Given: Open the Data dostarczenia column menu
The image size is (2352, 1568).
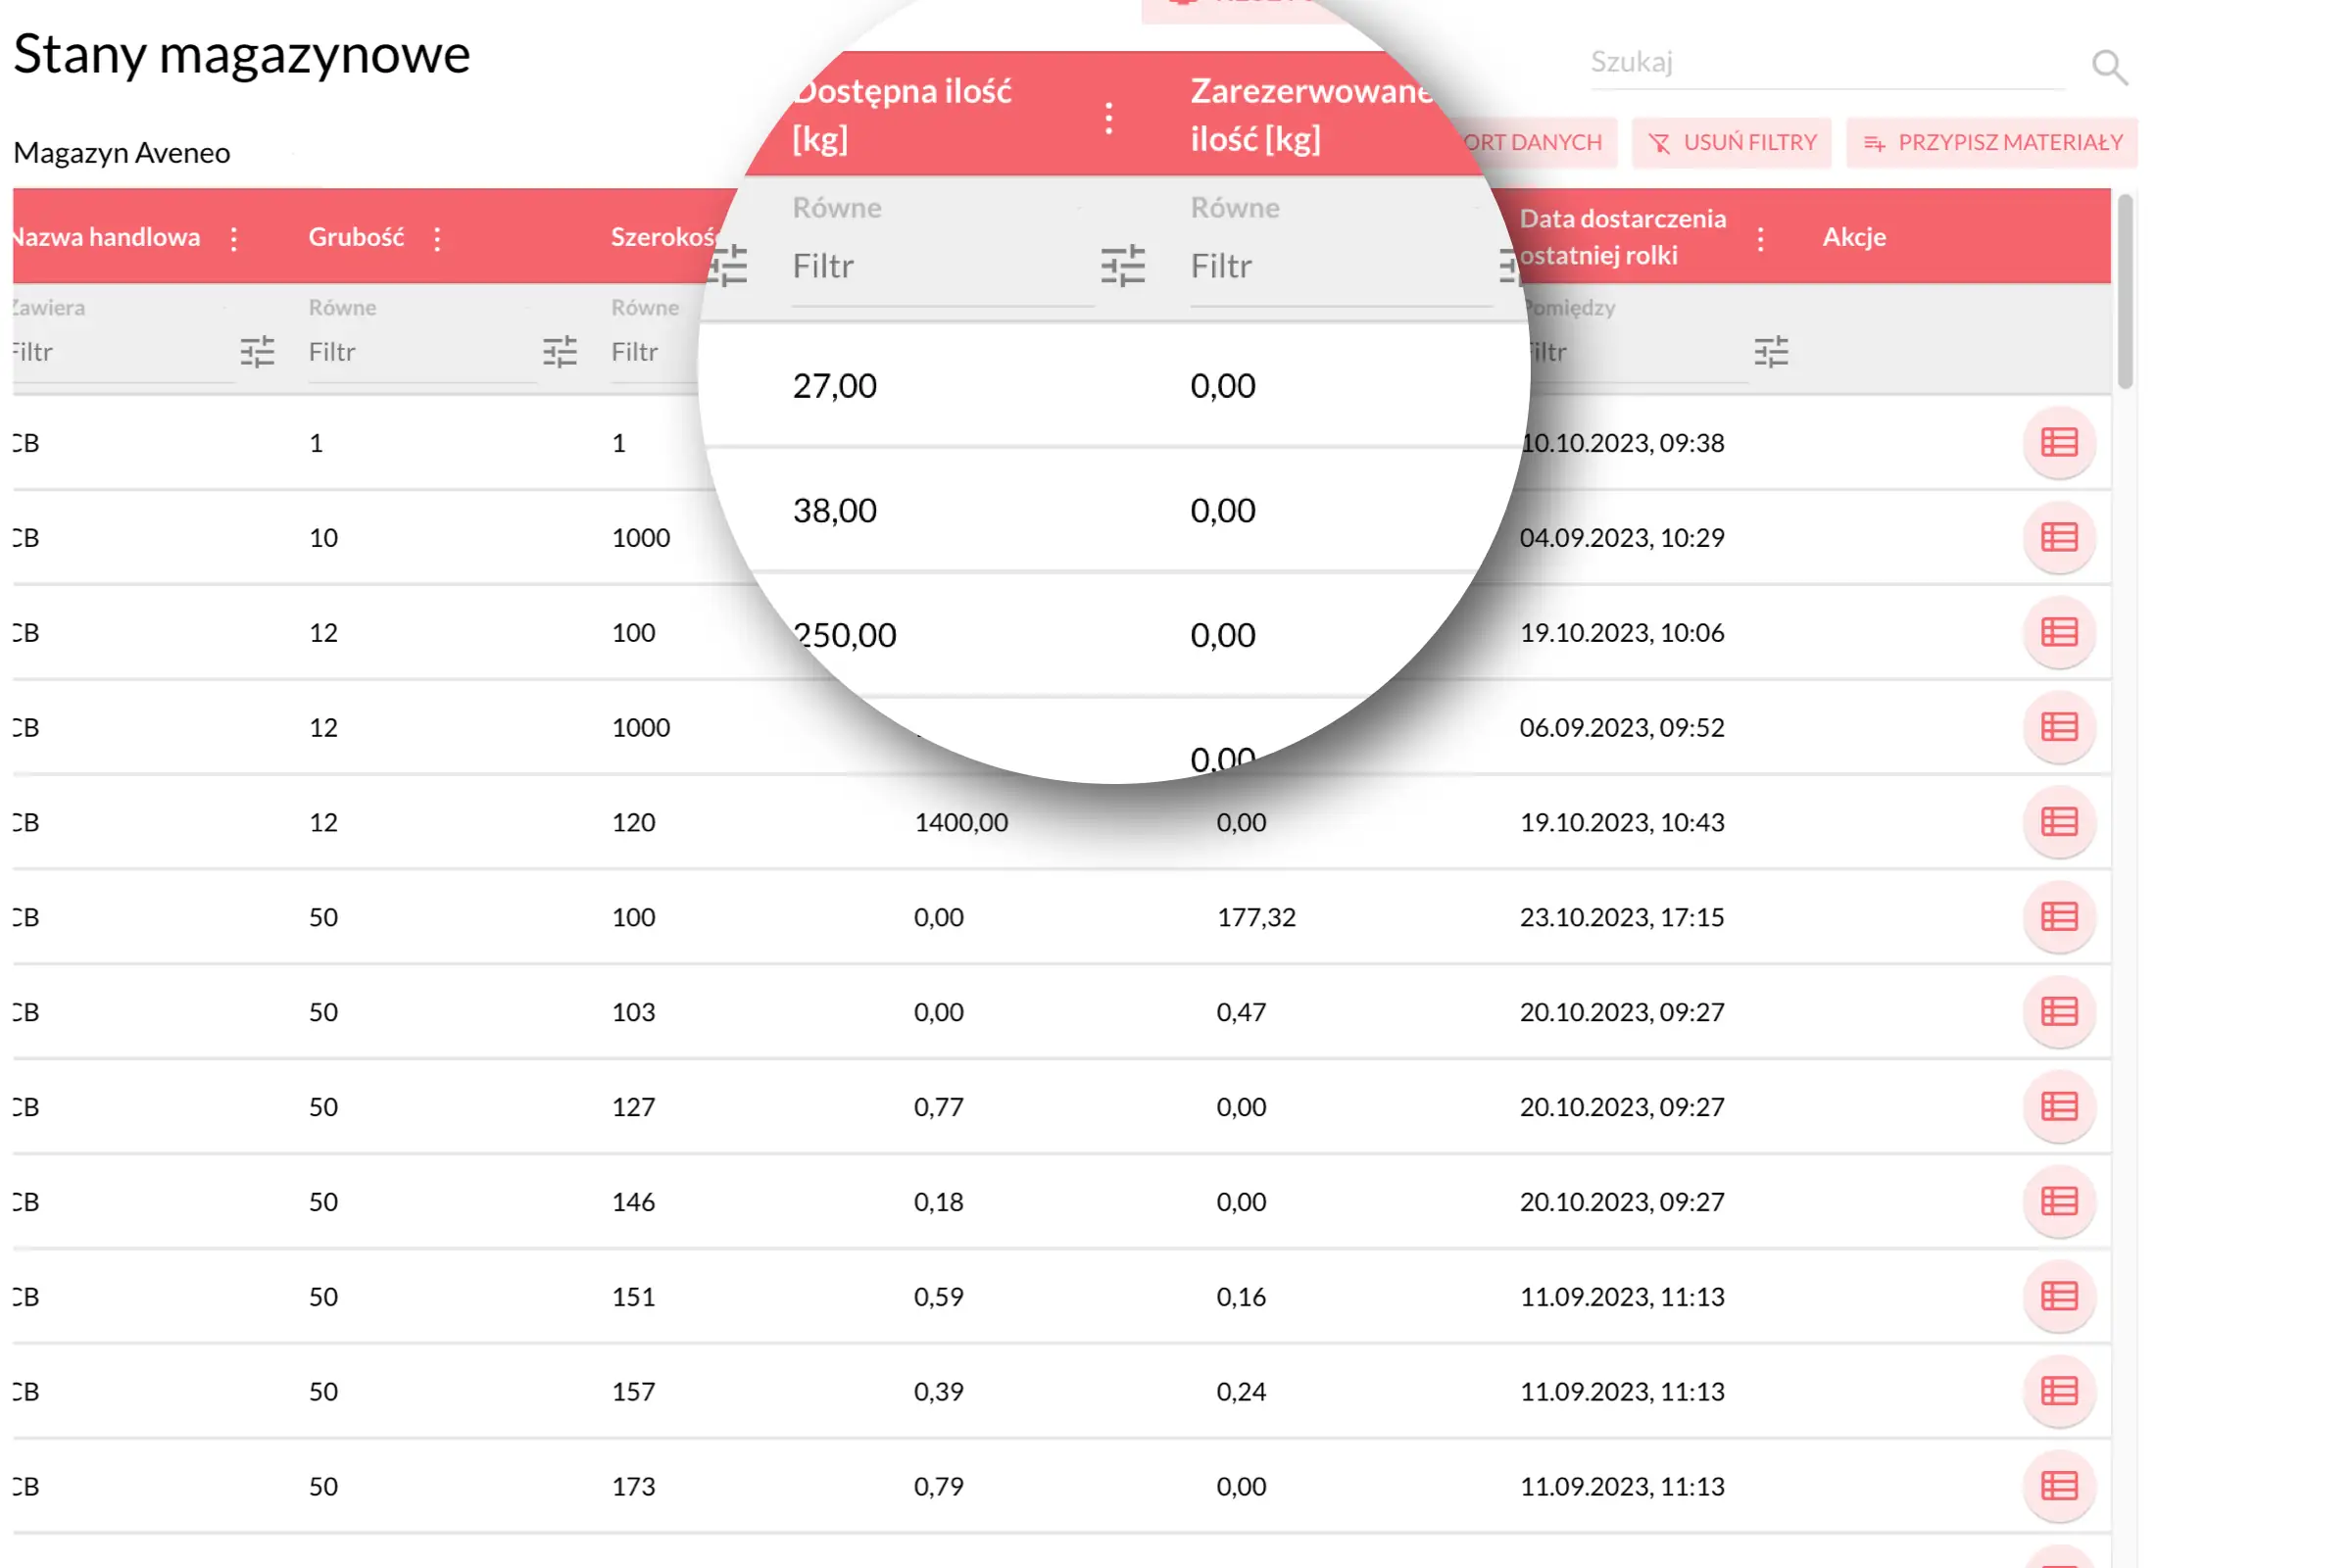Looking at the screenshot, I should point(1760,238).
